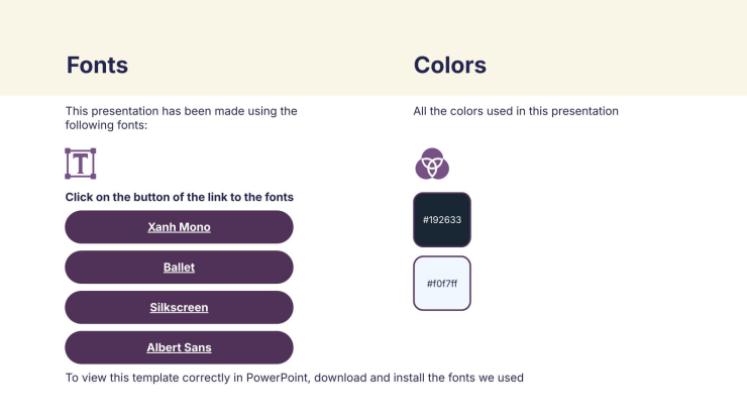747x420 pixels.
Task: Open the Albert Sans font link
Action: point(179,348)
